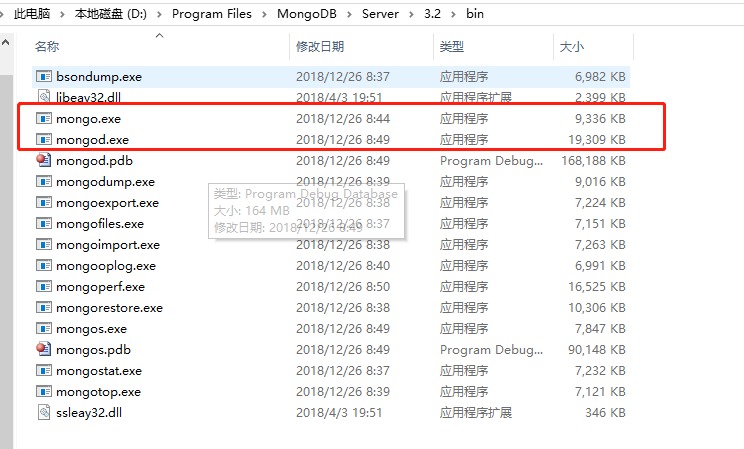Screen dimensions: 744x449
Task: Select file name mongodump.exe
Action: click(105, 182)
